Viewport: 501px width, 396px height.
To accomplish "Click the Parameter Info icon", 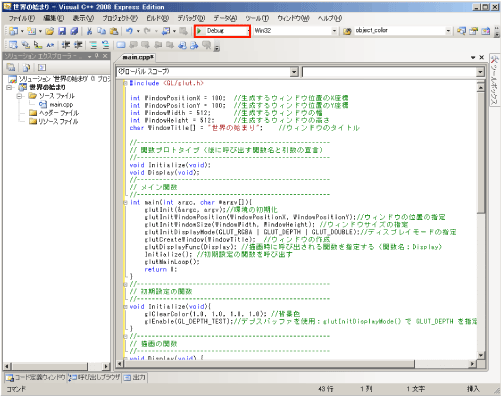I will coord(26,45).
